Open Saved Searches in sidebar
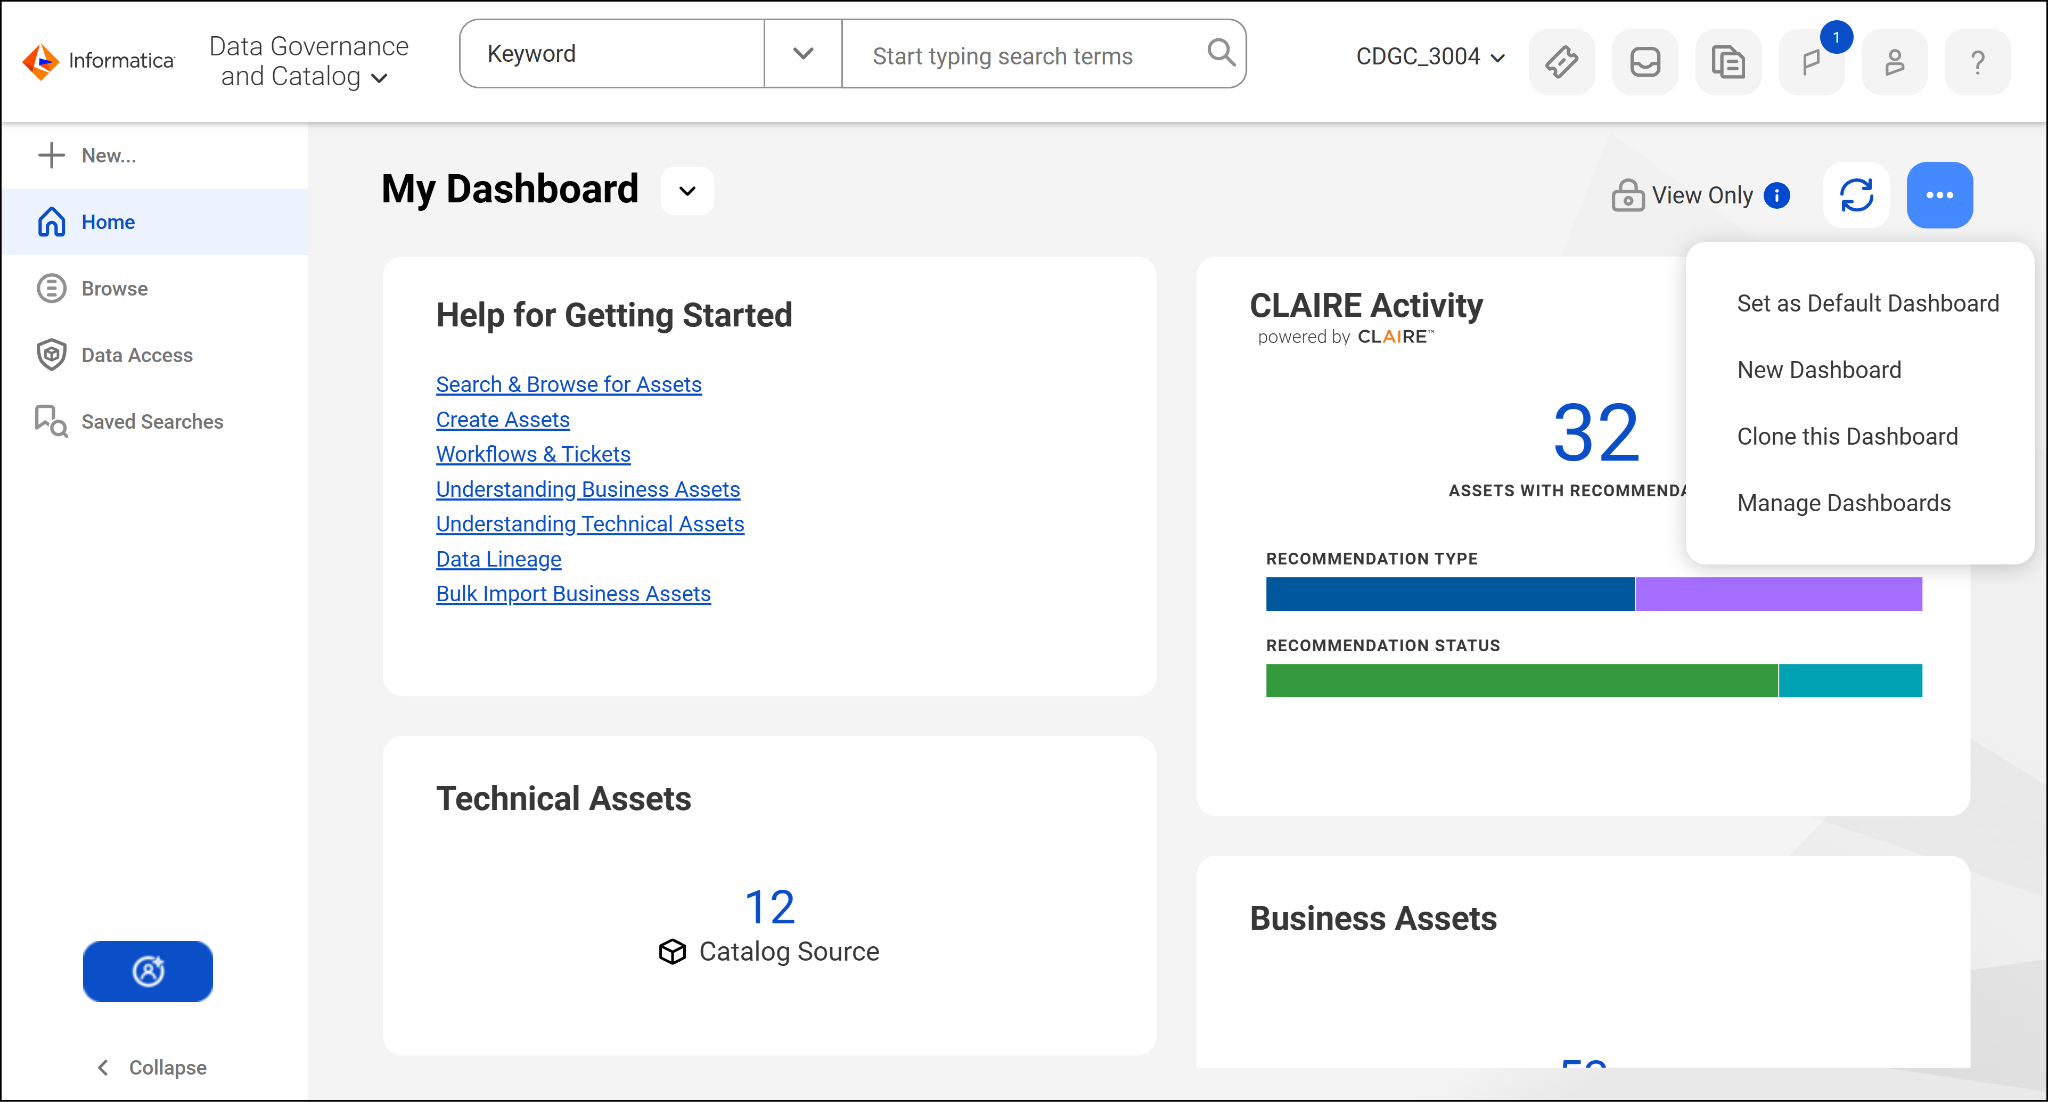The width and height of the screenshot is (2048, 1102). tap(155, 422)
